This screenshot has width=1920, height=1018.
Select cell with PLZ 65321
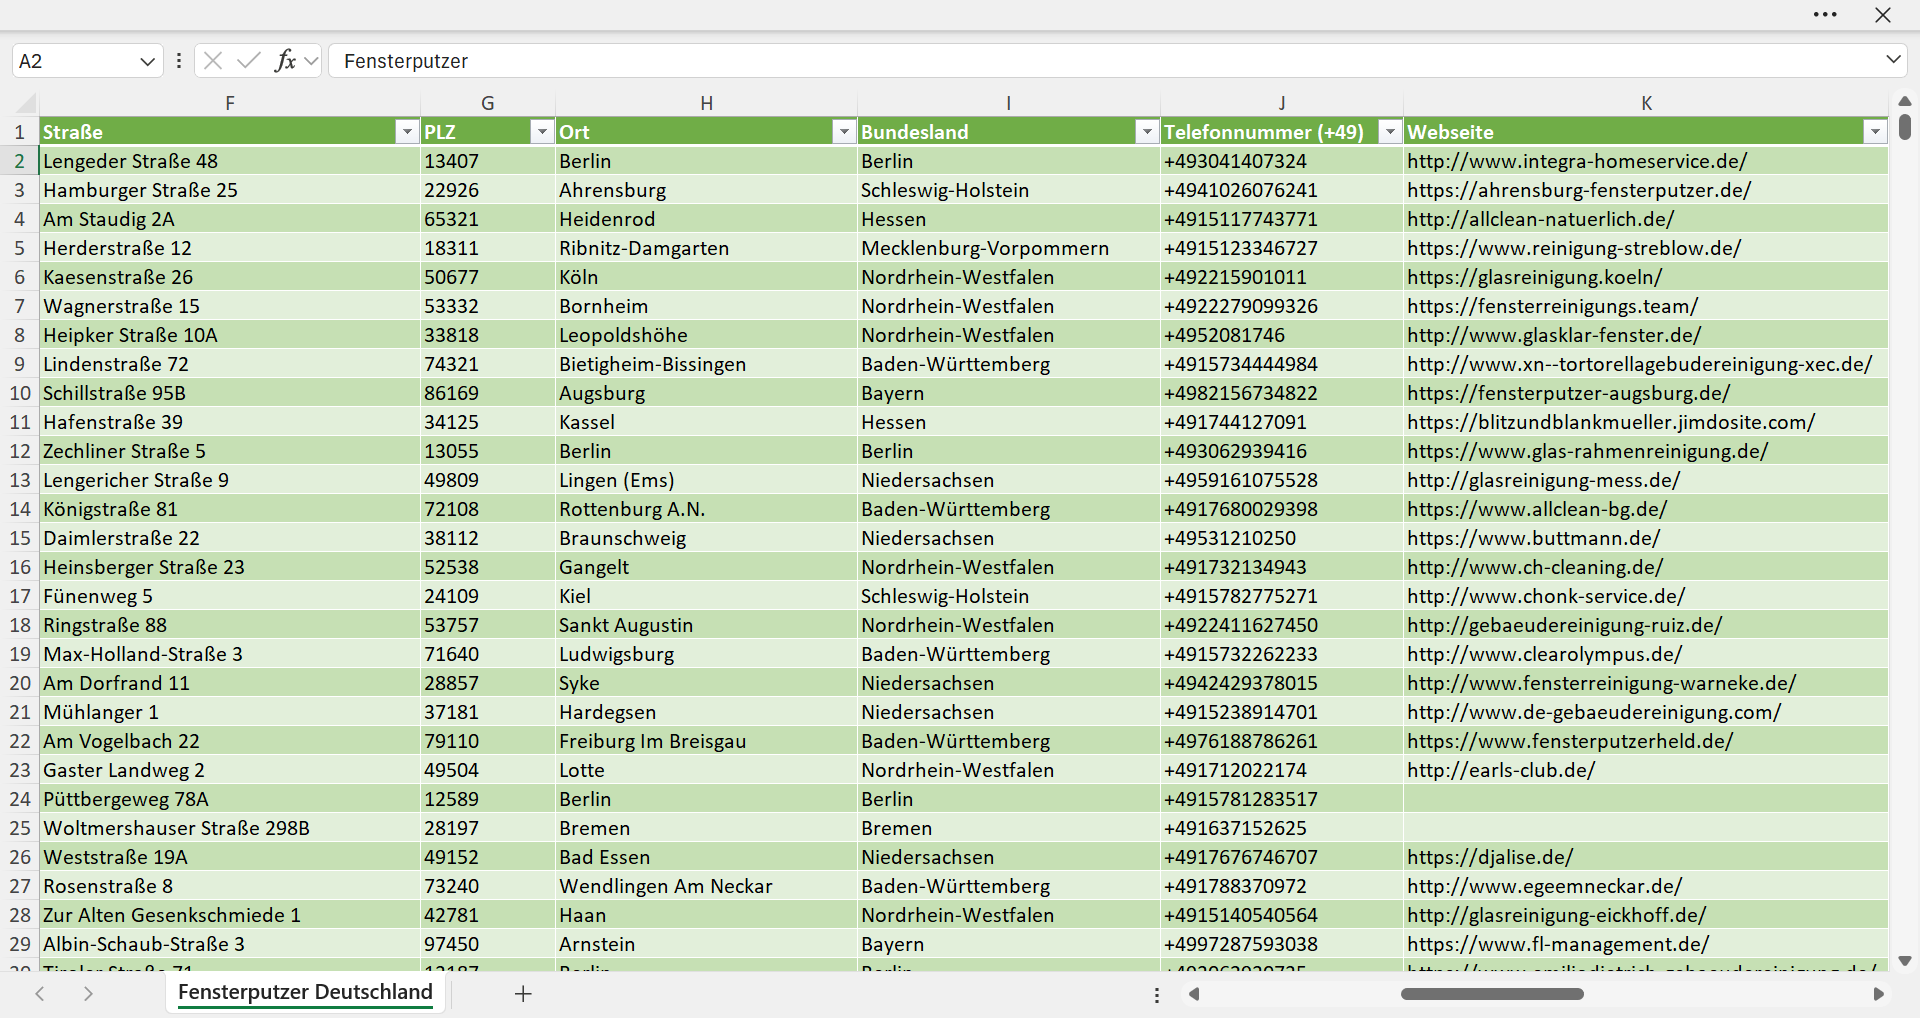tap(488, 219)
